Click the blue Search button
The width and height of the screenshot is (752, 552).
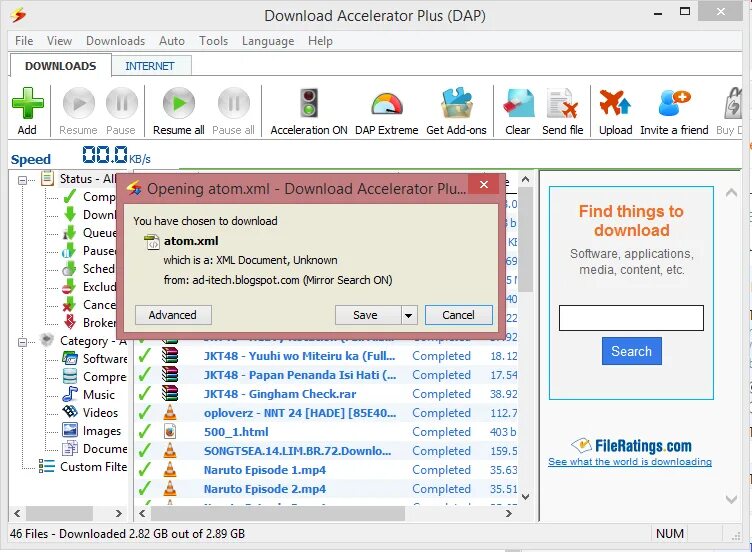632,351
